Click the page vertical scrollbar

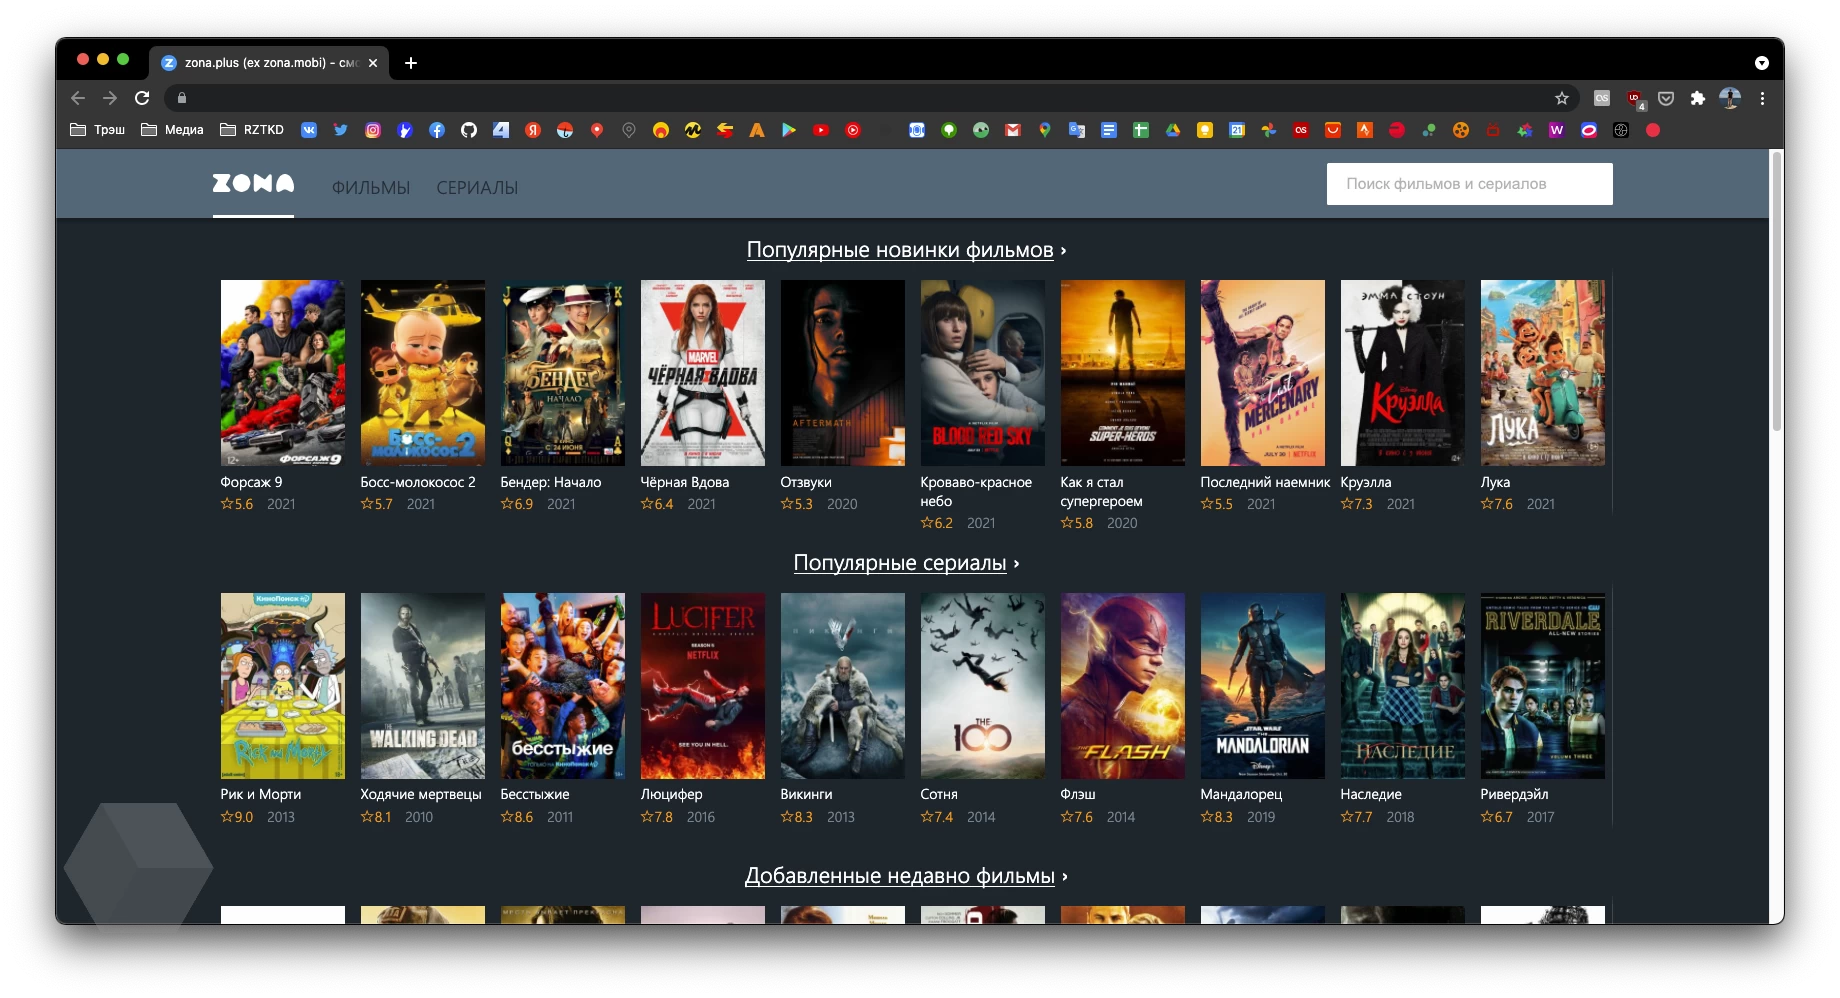click(1776, 290)
